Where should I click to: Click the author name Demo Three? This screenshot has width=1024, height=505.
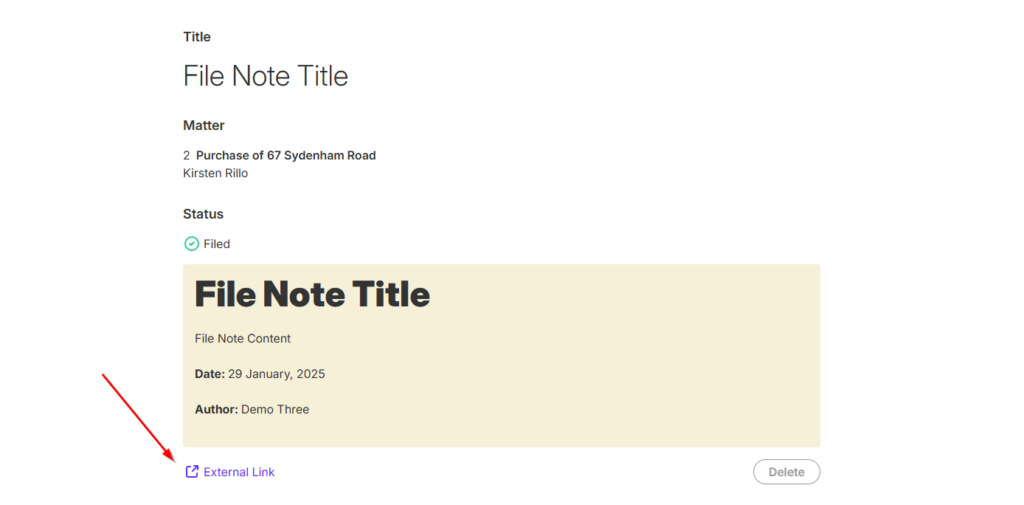275,409
